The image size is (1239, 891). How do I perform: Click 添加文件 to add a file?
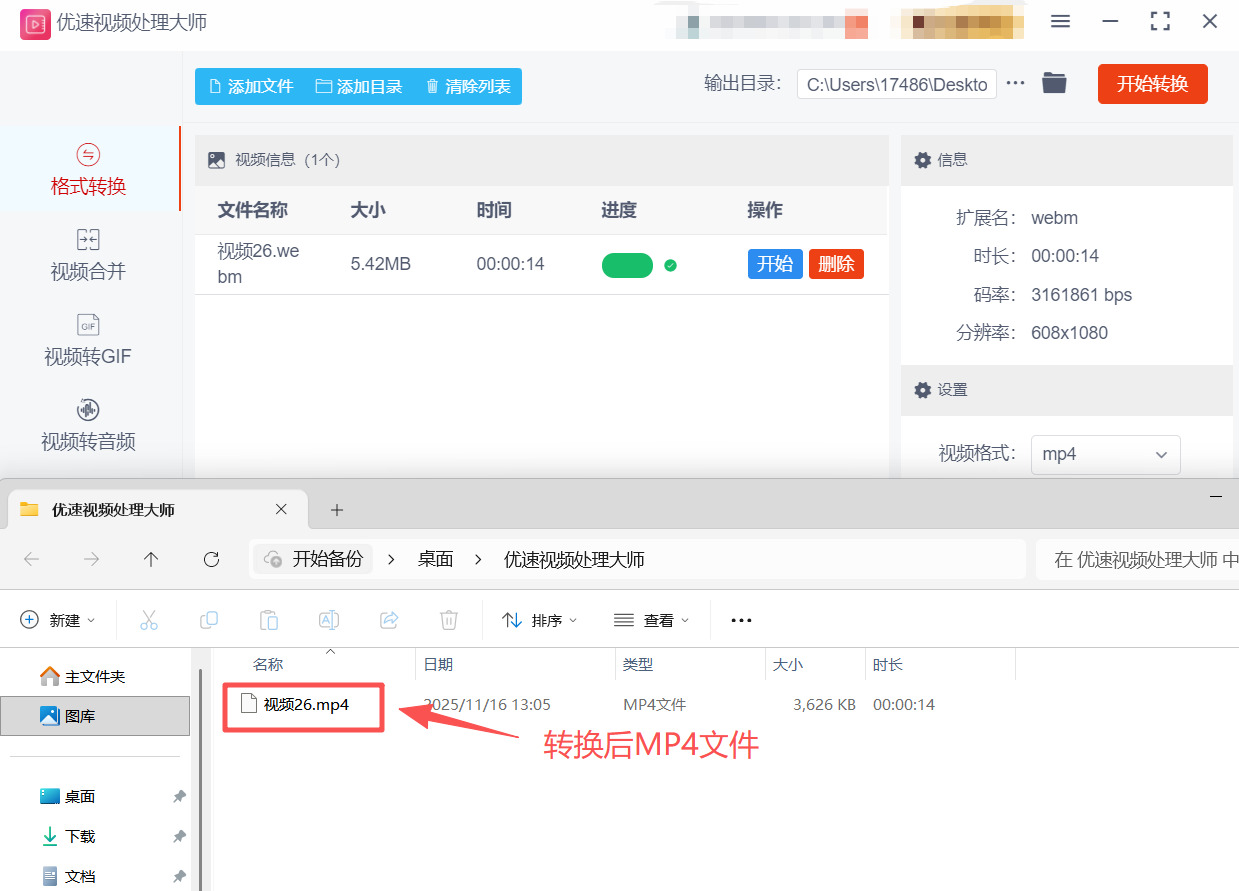[x=251, y=87]
